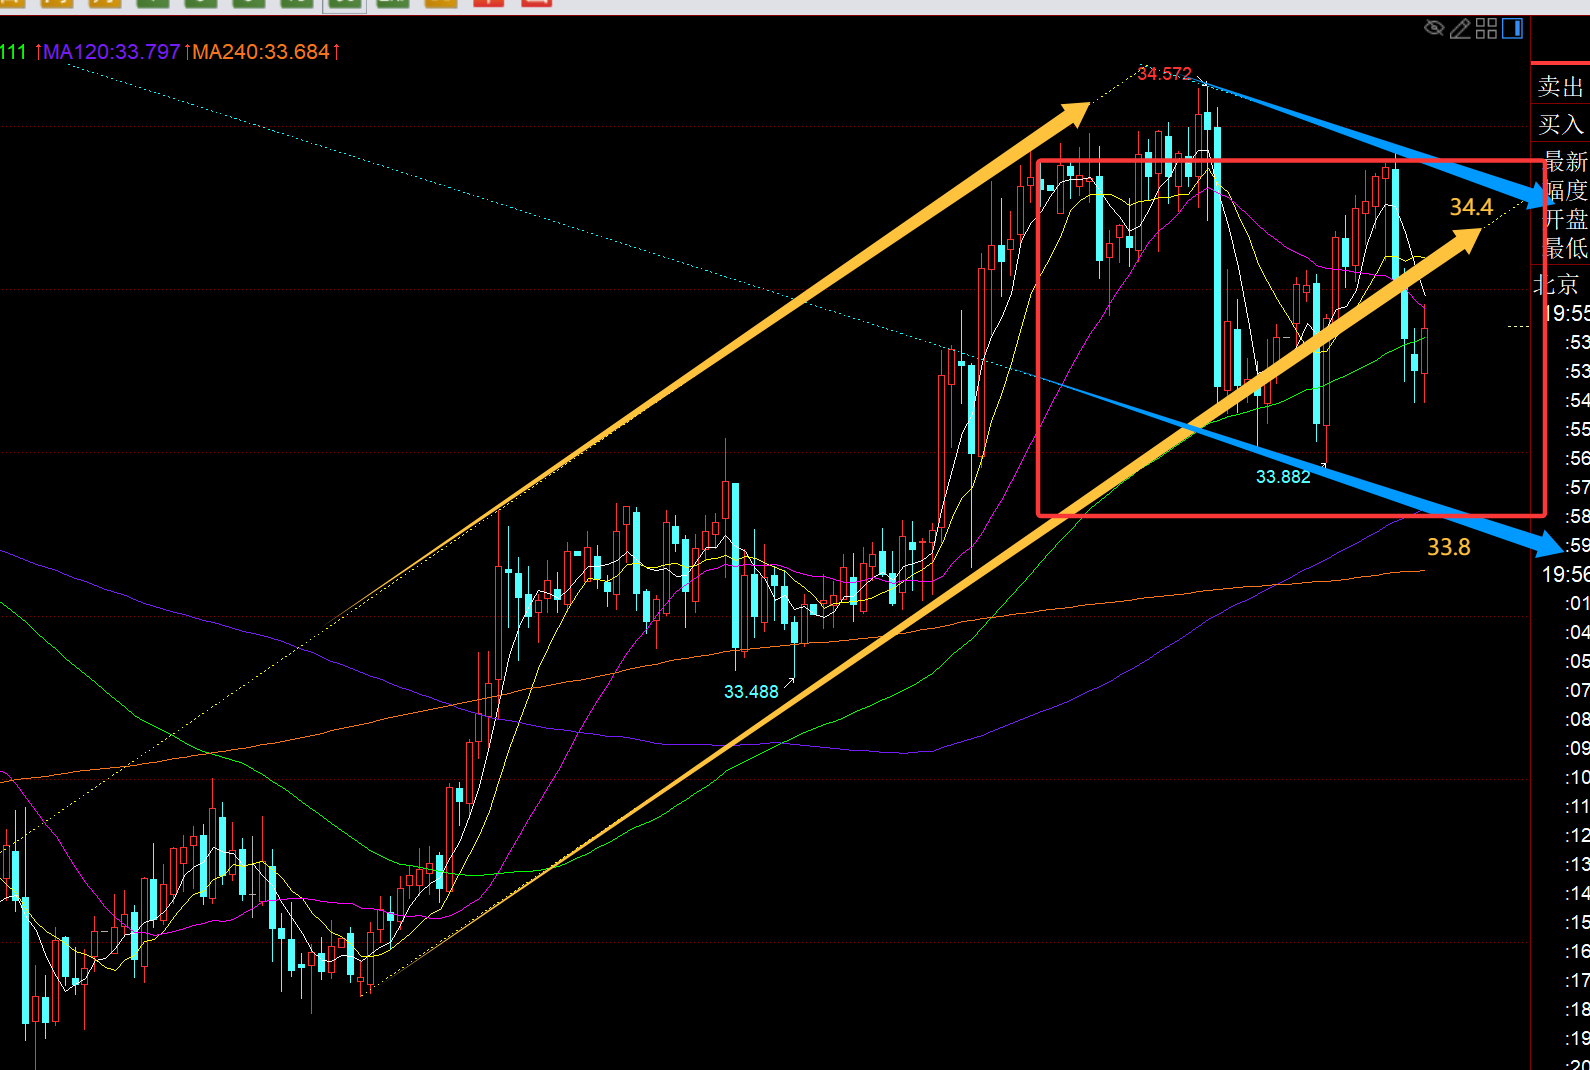
Task: Select the 34.572 high price marker
Action: (x=1164, y=74)
